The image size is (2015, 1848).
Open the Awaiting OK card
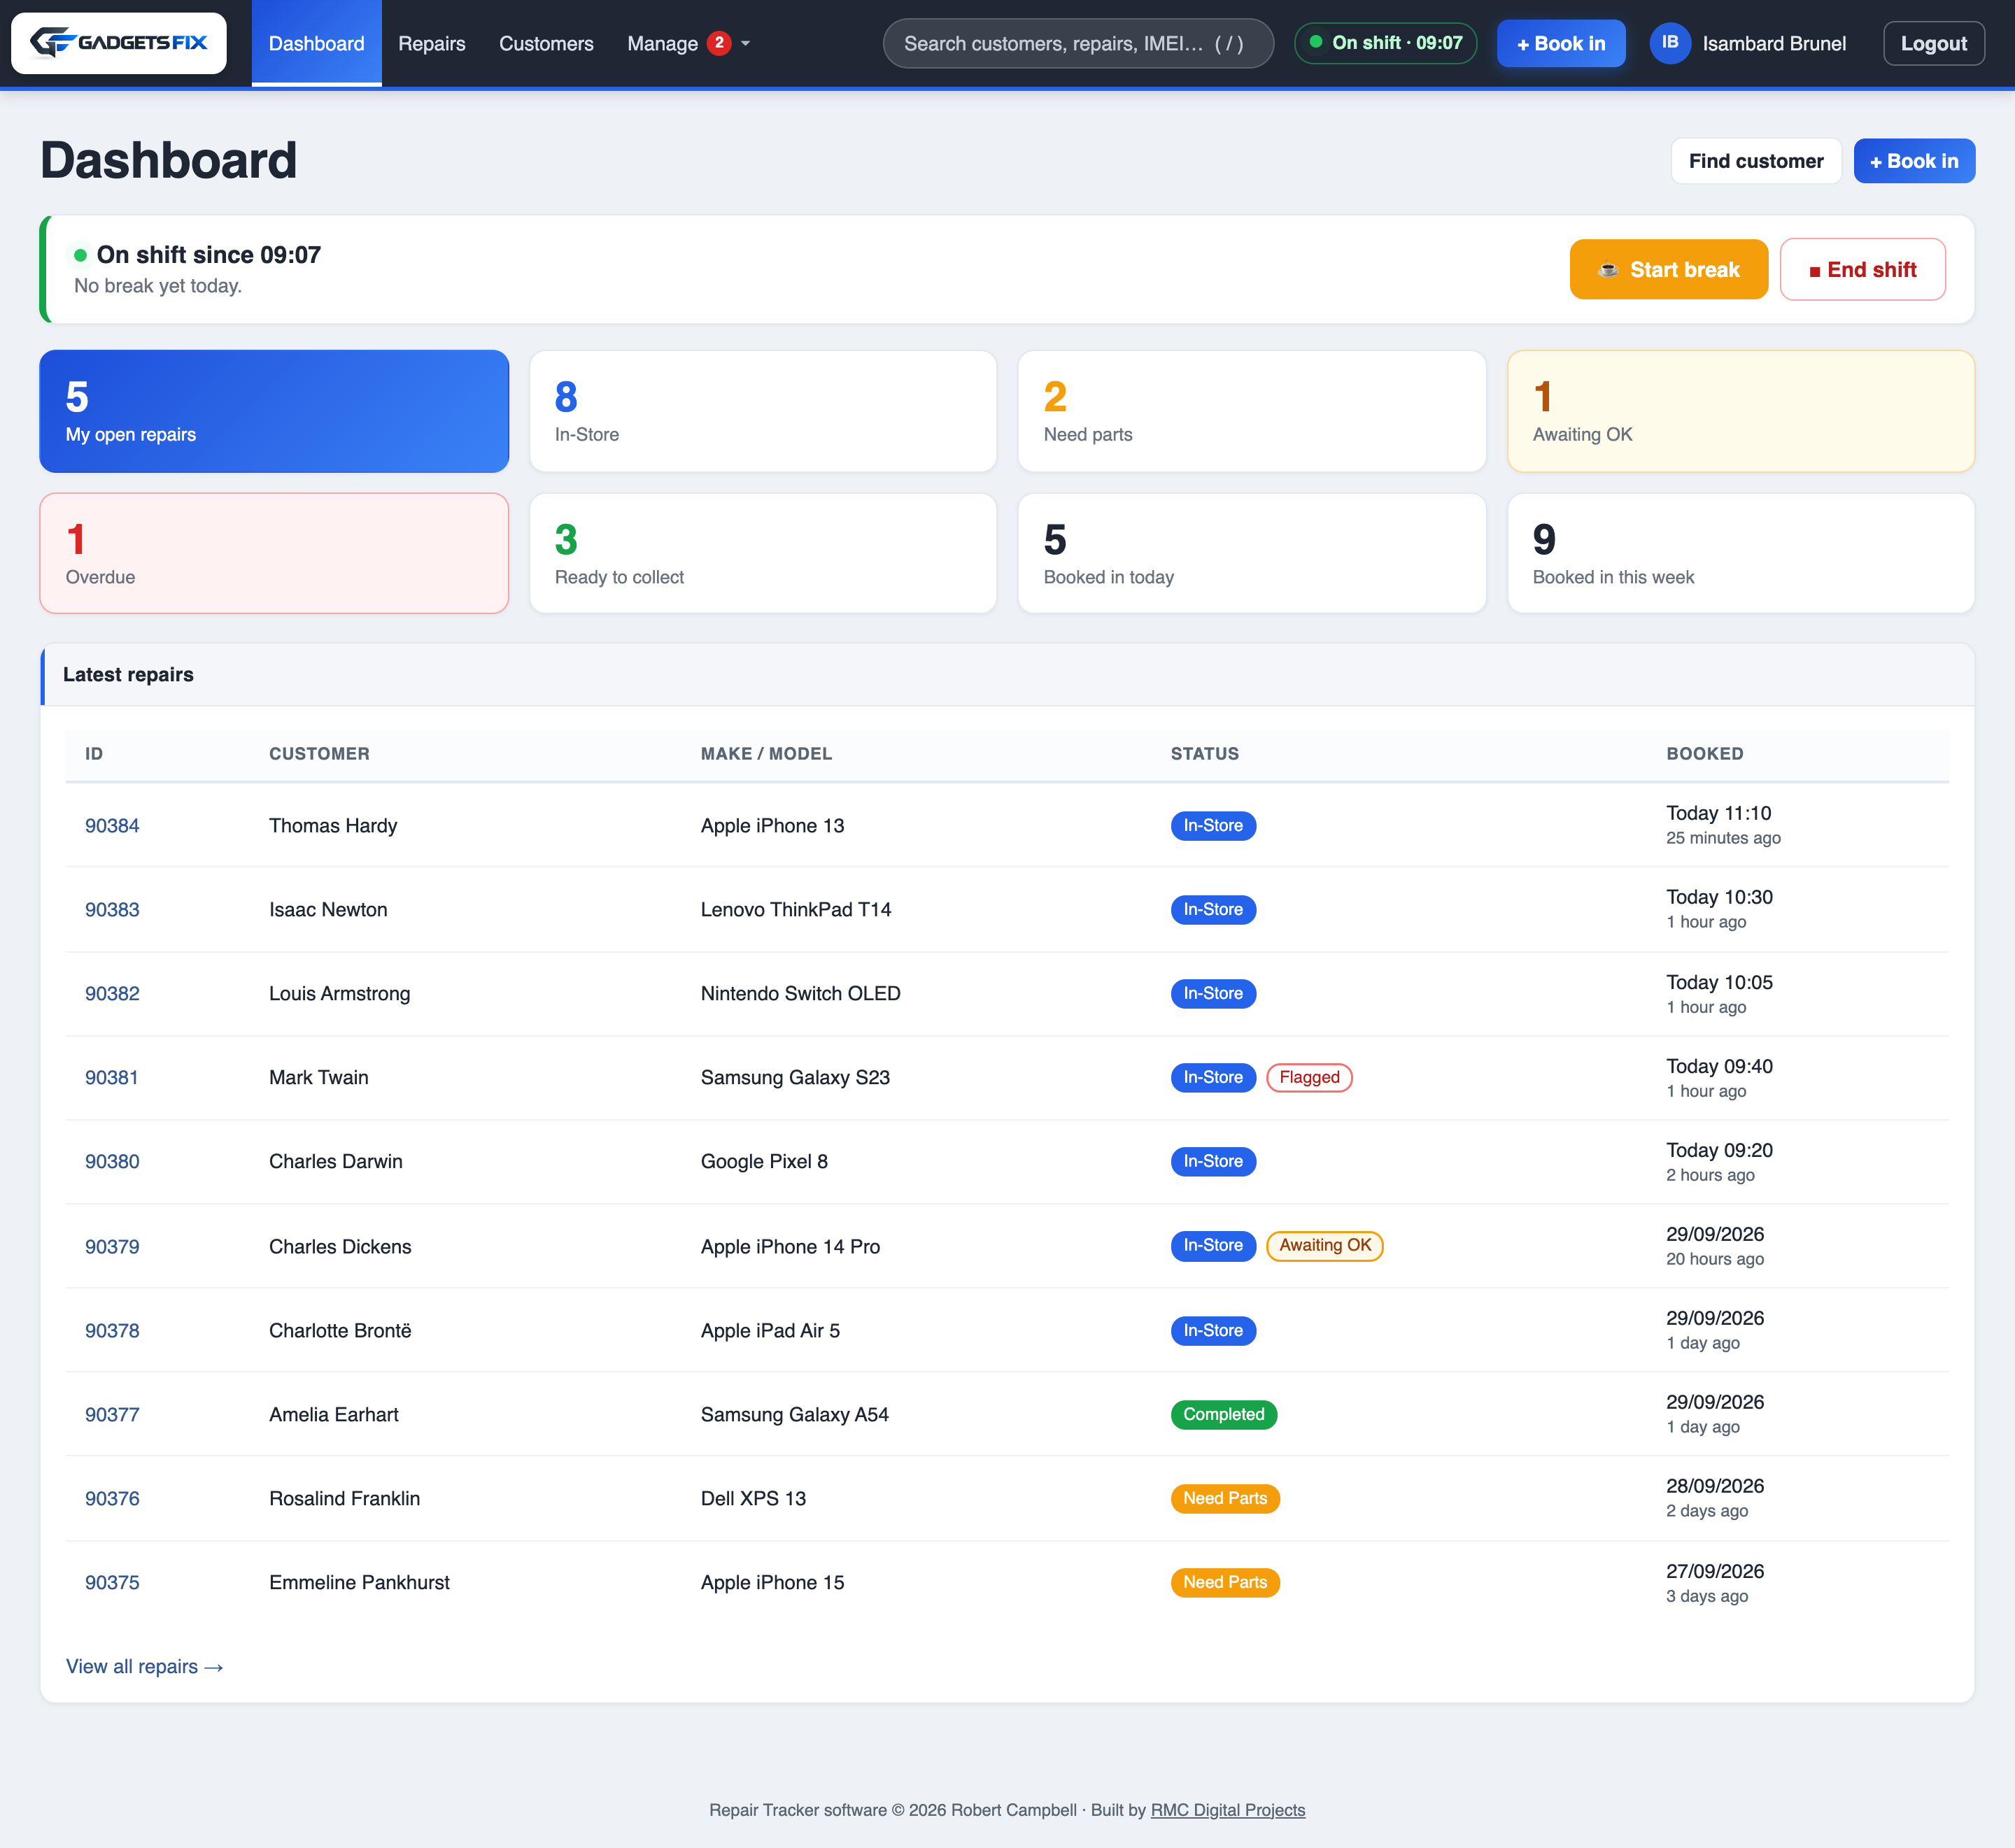pyautogui.click(x=1740, y=411)
